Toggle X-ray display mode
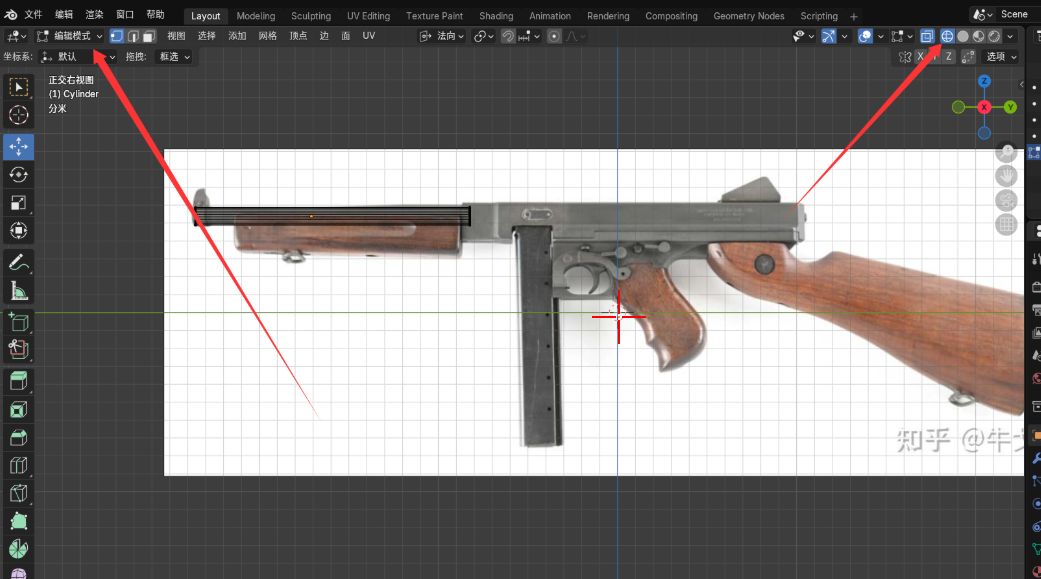 pyautogui.click(x=927, y=36)
